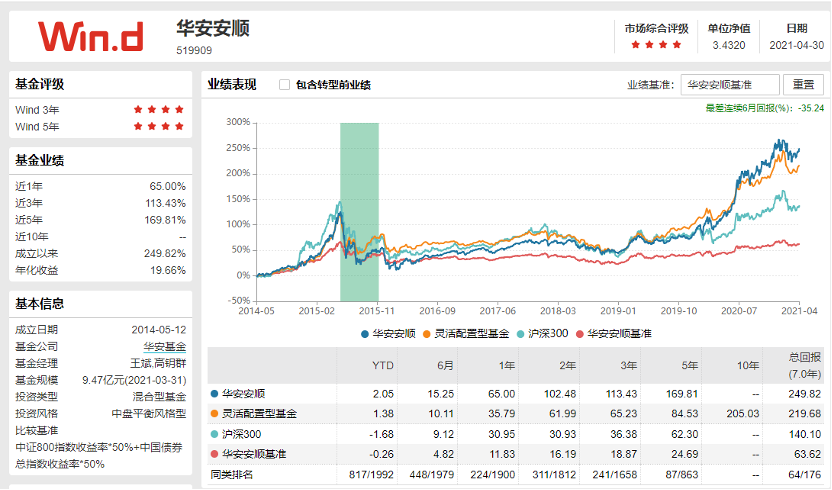The image size is (832, 490).
Task: Click the Wind 5年 star rating
Action: [x=159, y=126]
